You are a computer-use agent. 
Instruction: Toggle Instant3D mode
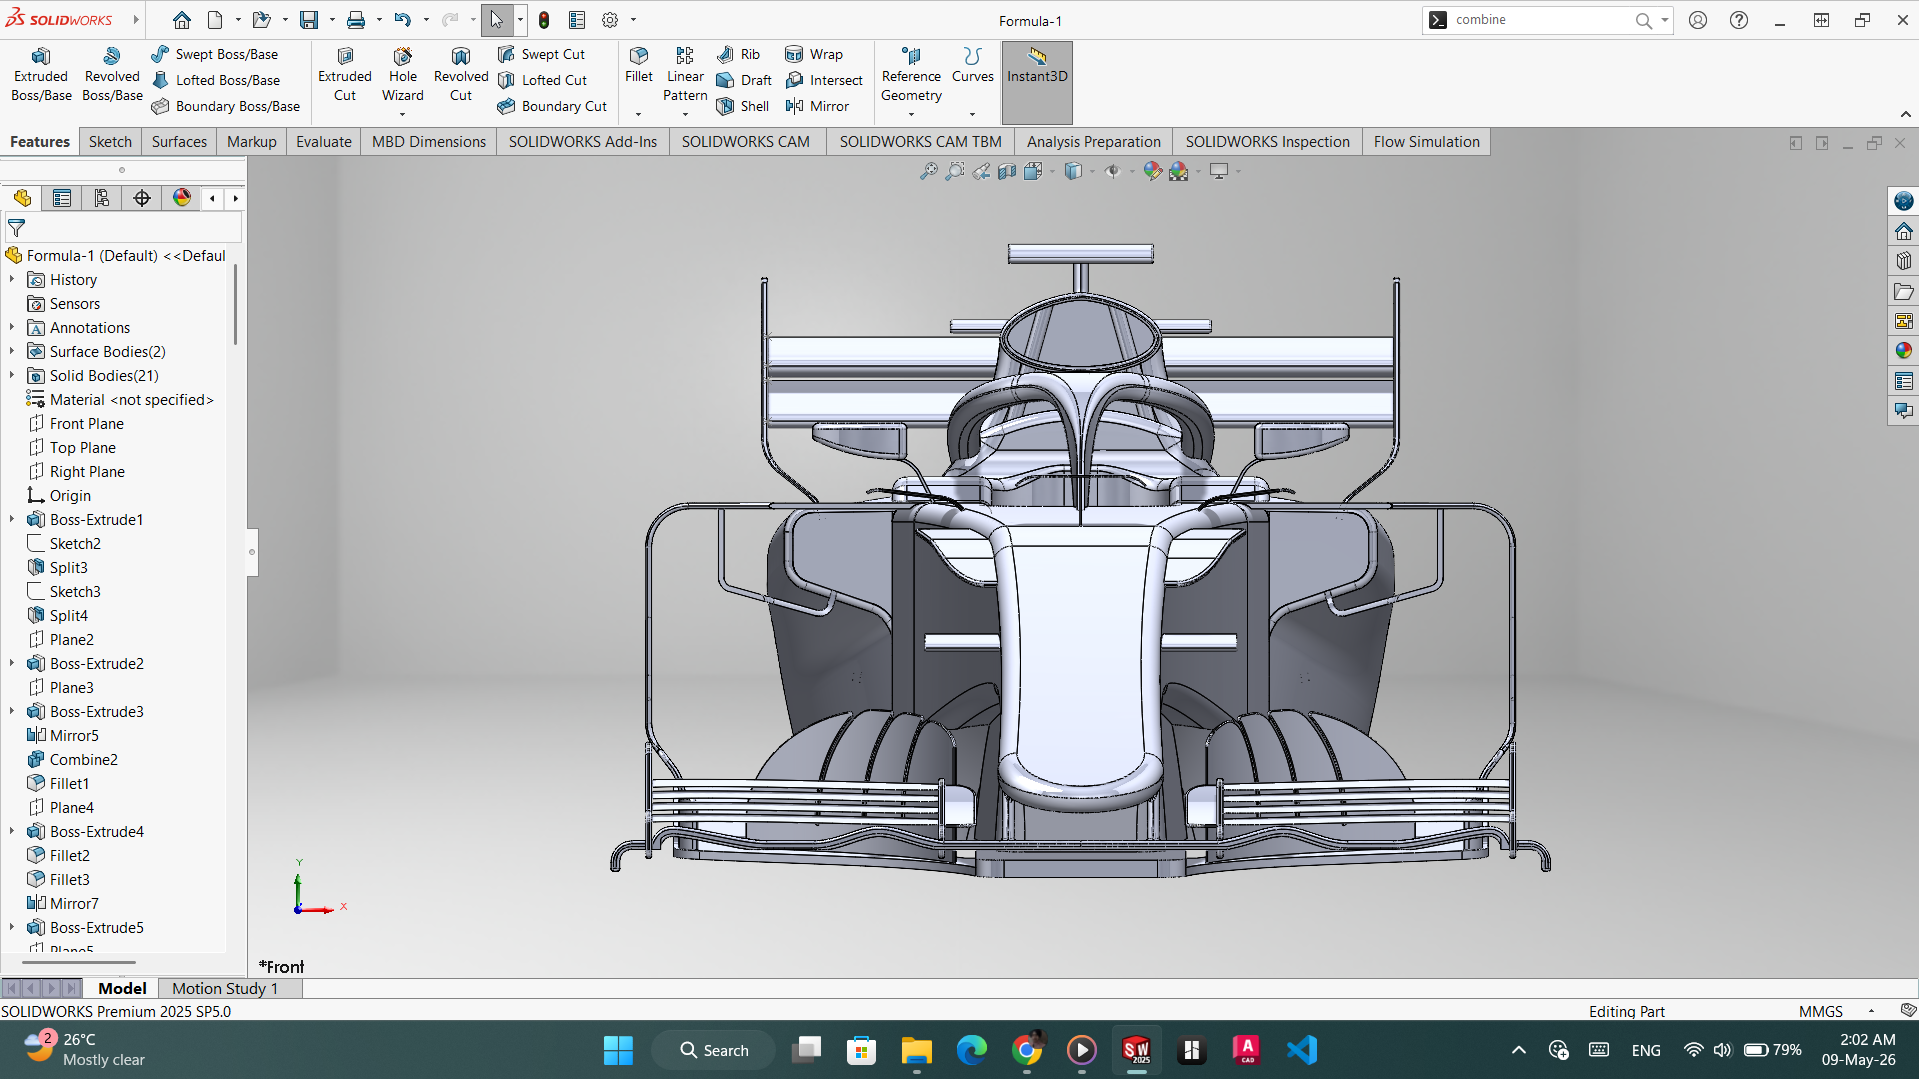coord(1037,82)
